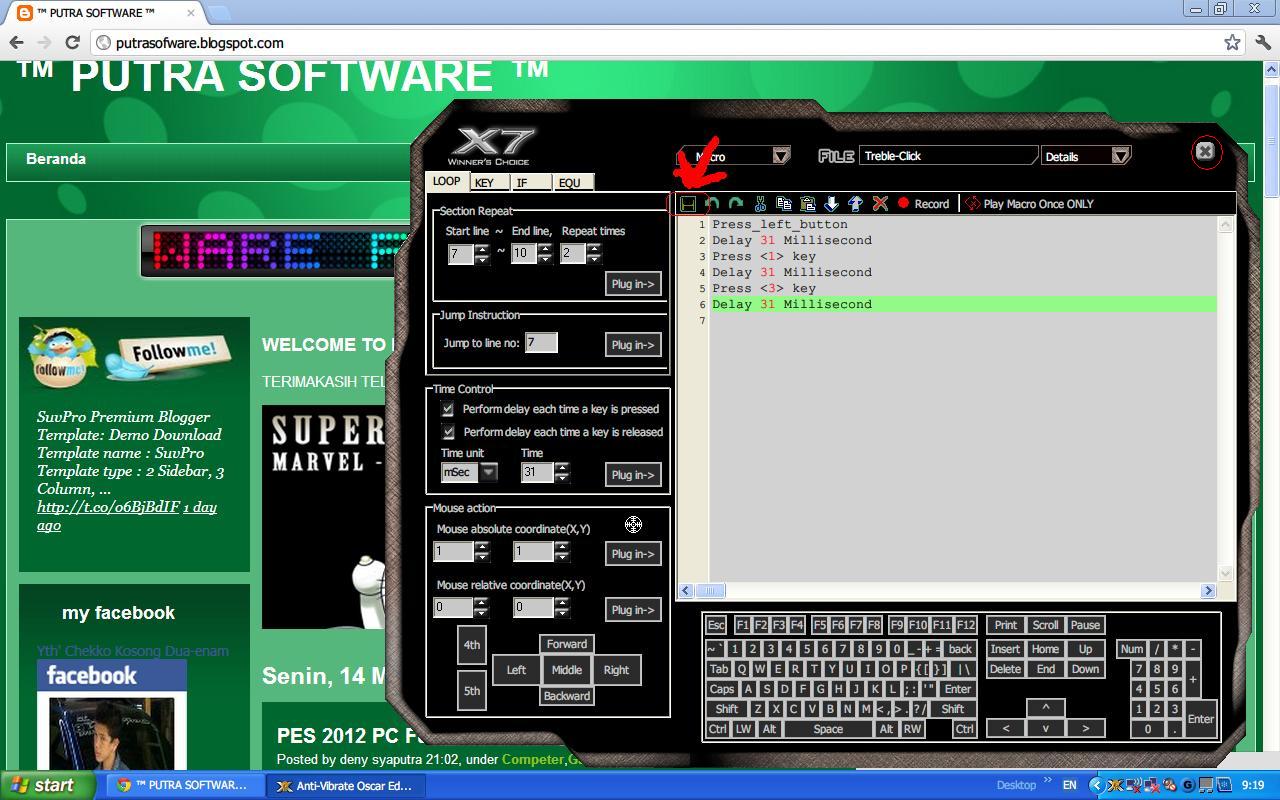
Task: Click Chrome's back arrow
Action: (16, 42)
